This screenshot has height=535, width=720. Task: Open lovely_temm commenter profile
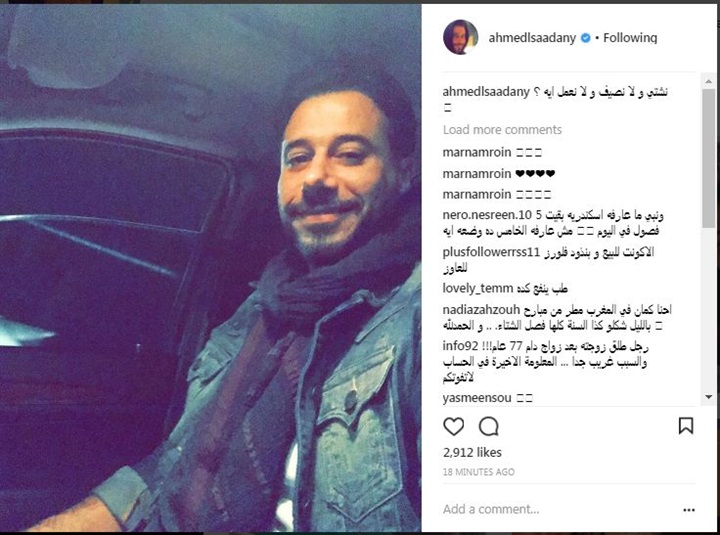click(478, 289)
